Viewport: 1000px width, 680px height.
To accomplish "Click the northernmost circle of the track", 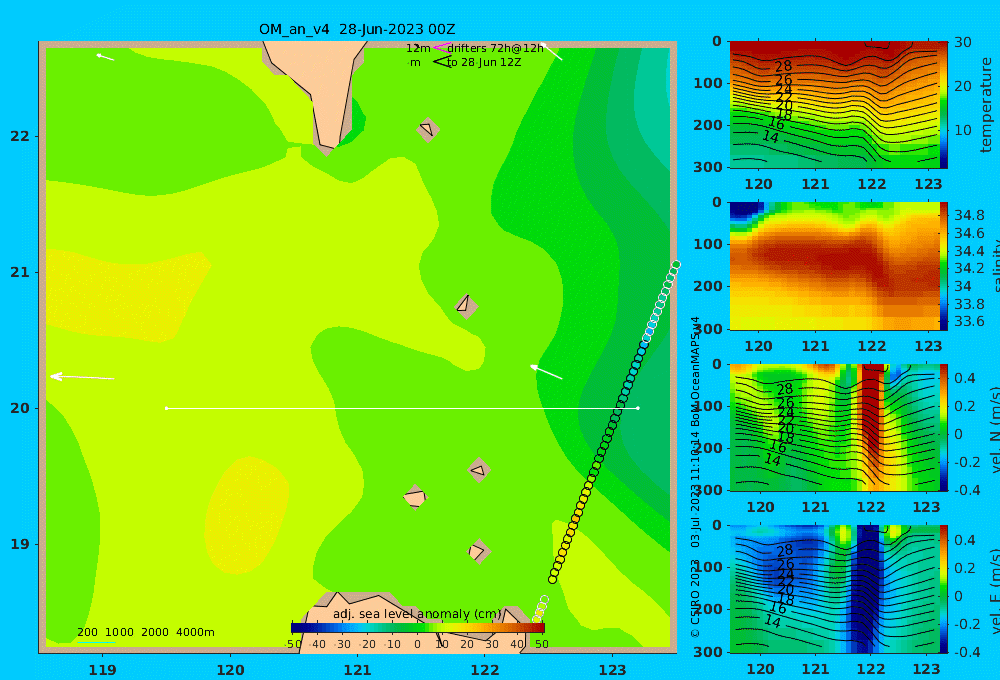I will (x=676, y=265).
